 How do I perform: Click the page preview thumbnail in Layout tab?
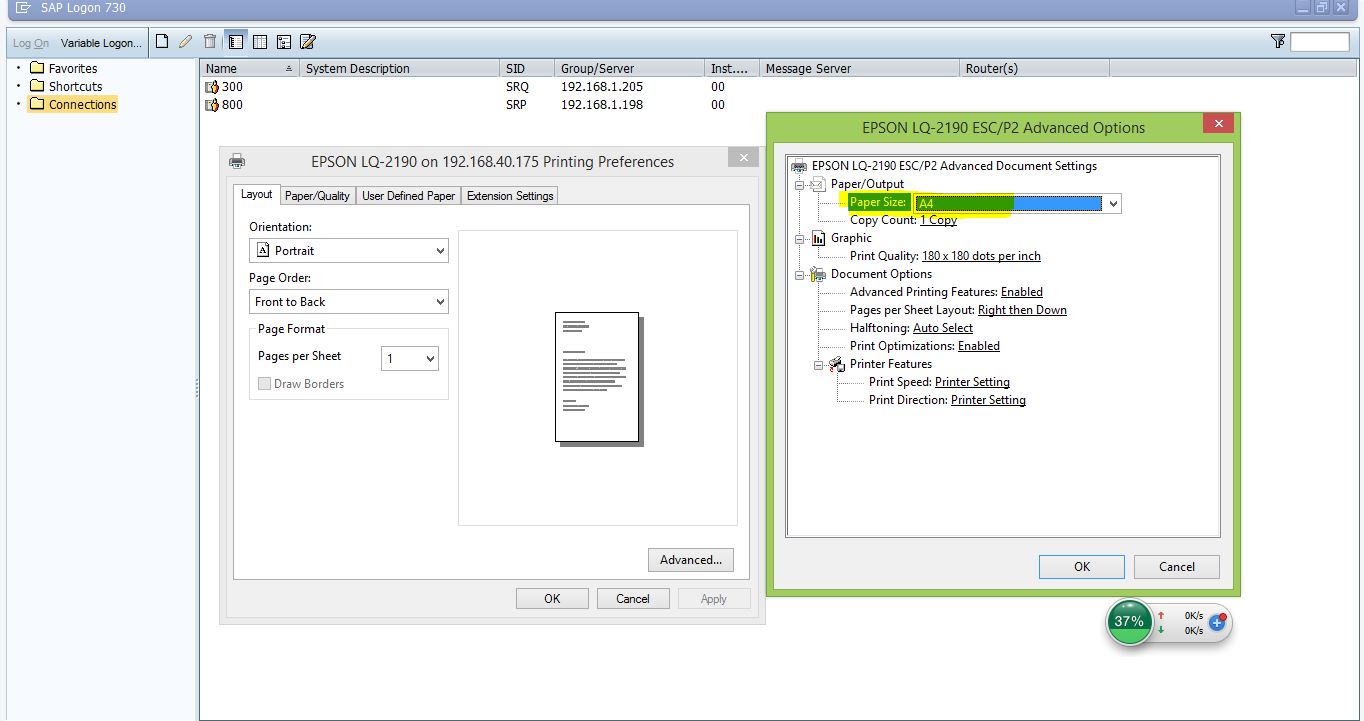[598, 378]
